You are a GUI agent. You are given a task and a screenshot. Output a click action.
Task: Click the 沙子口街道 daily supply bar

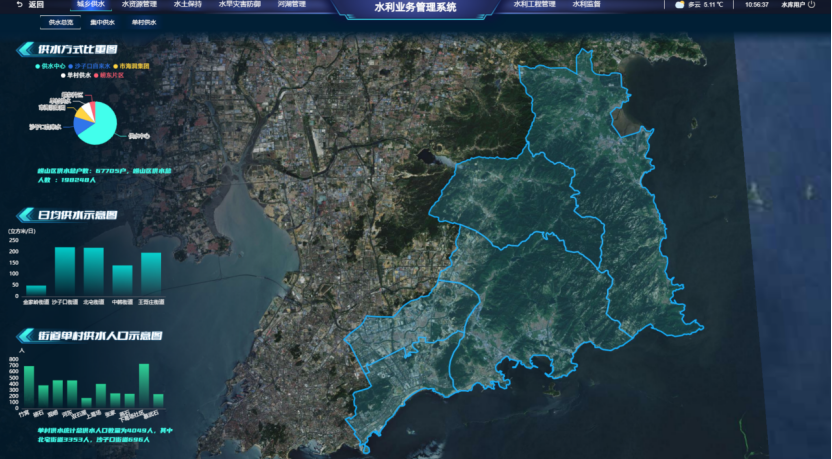click(x=65, y=271)
